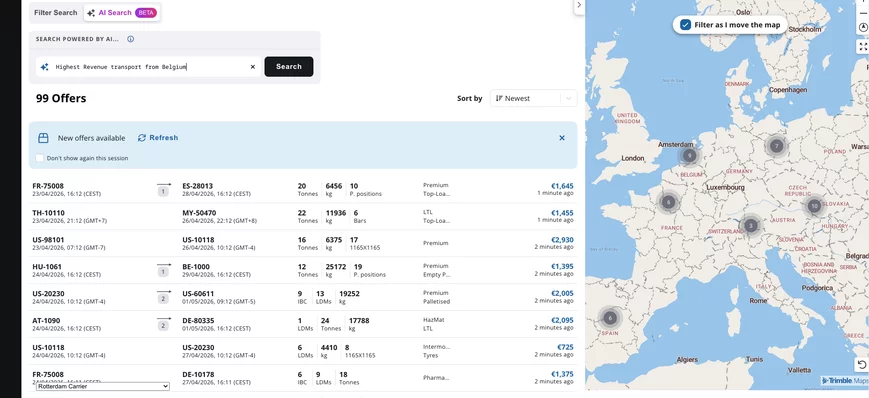The width and height of the screenshot is (869, 398).
Task: Open the map in fullscreen
Action: pyautogui.click(x=862, y=47)
